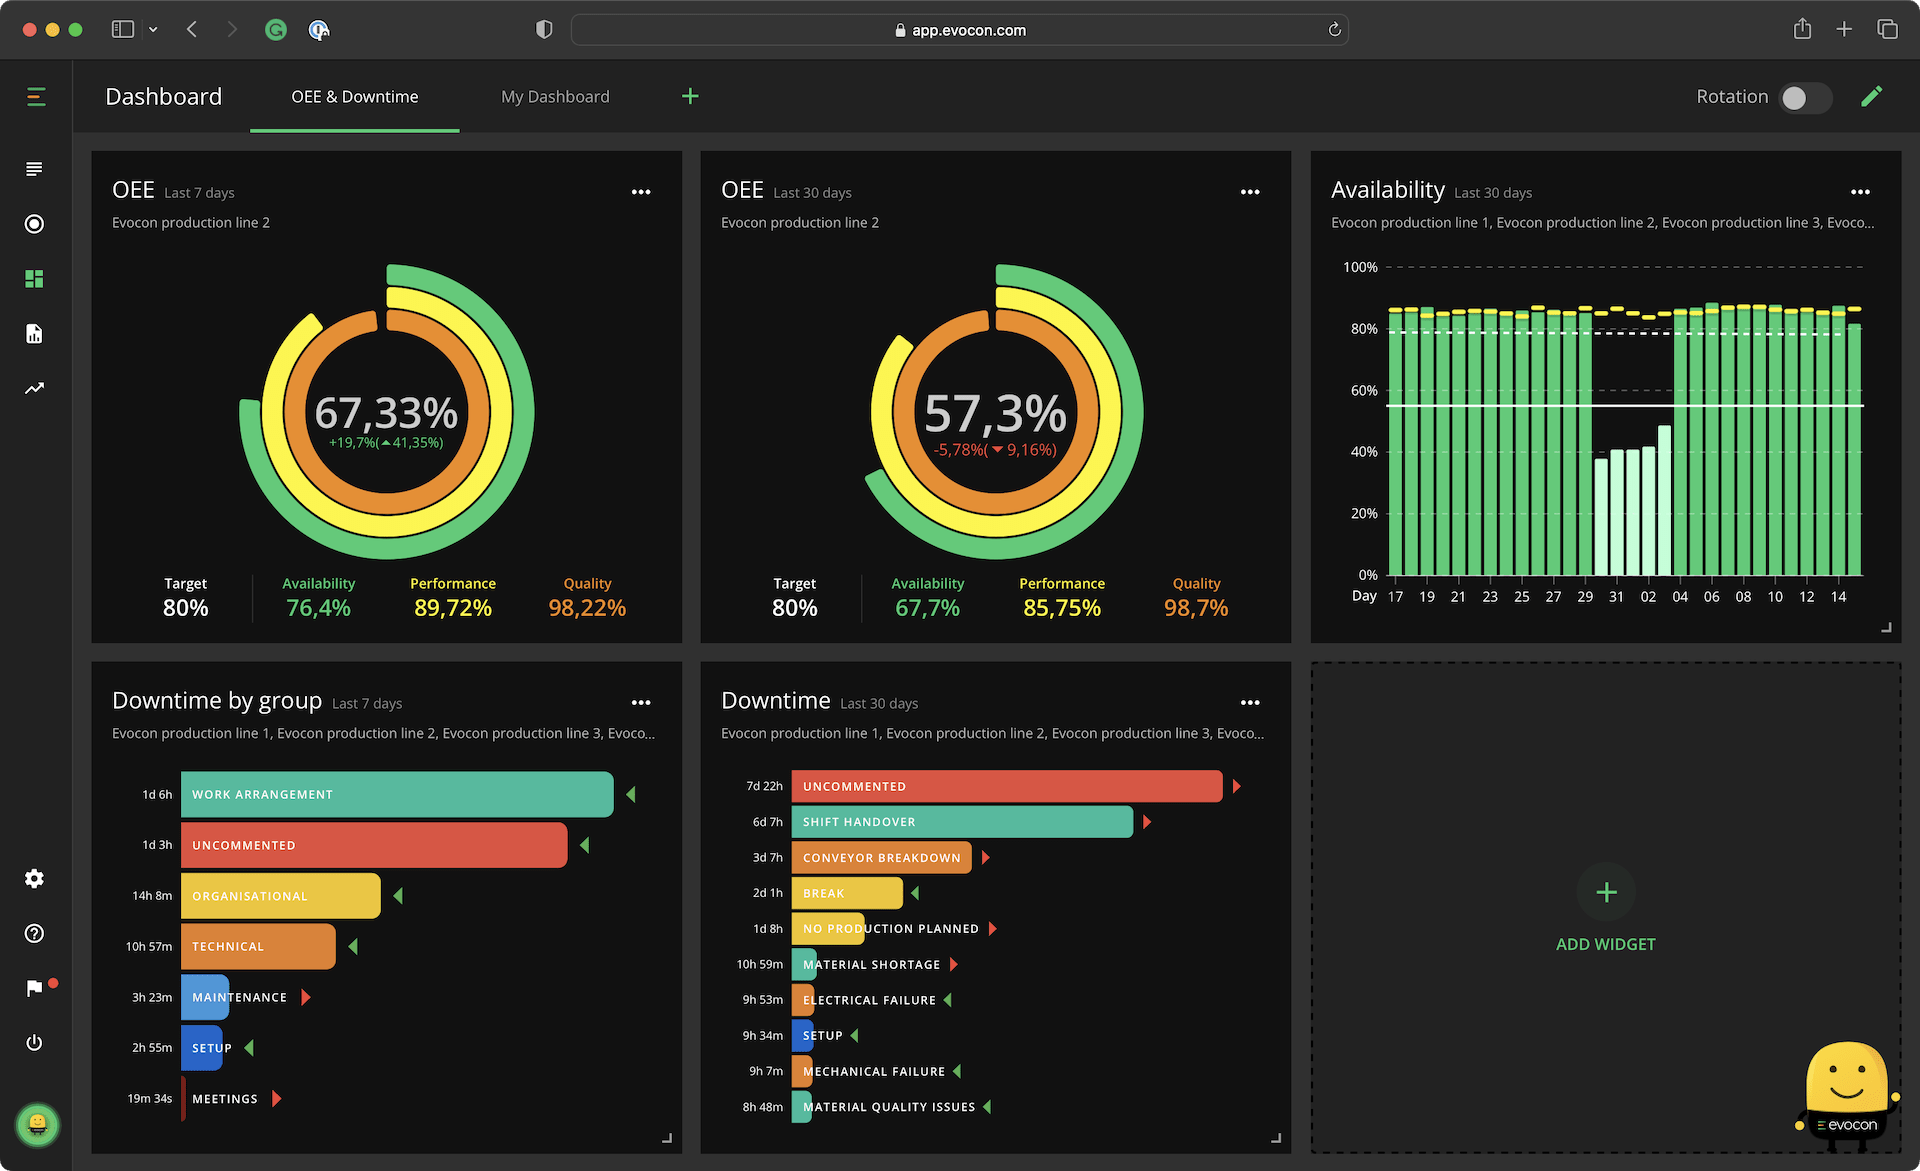
Task: Open options menu of Availability widget
Action: click(1860, 192)
